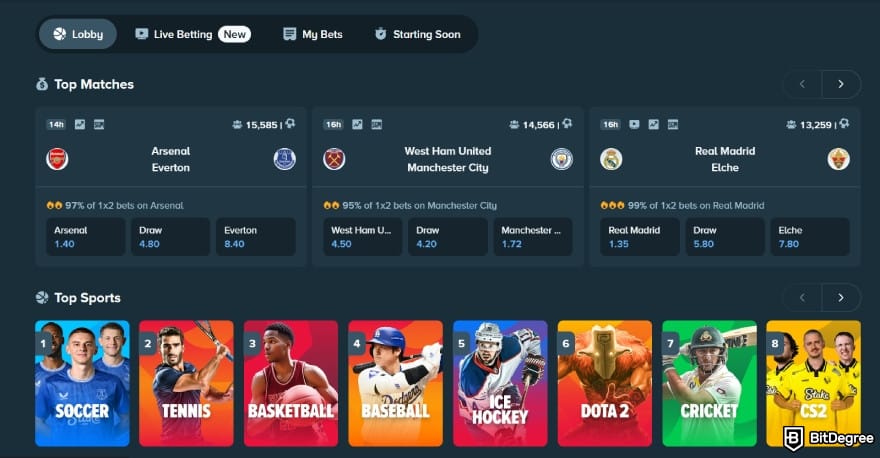Click the Manchester City club crest
Screen dimensions: 880x458
point(562,159)
